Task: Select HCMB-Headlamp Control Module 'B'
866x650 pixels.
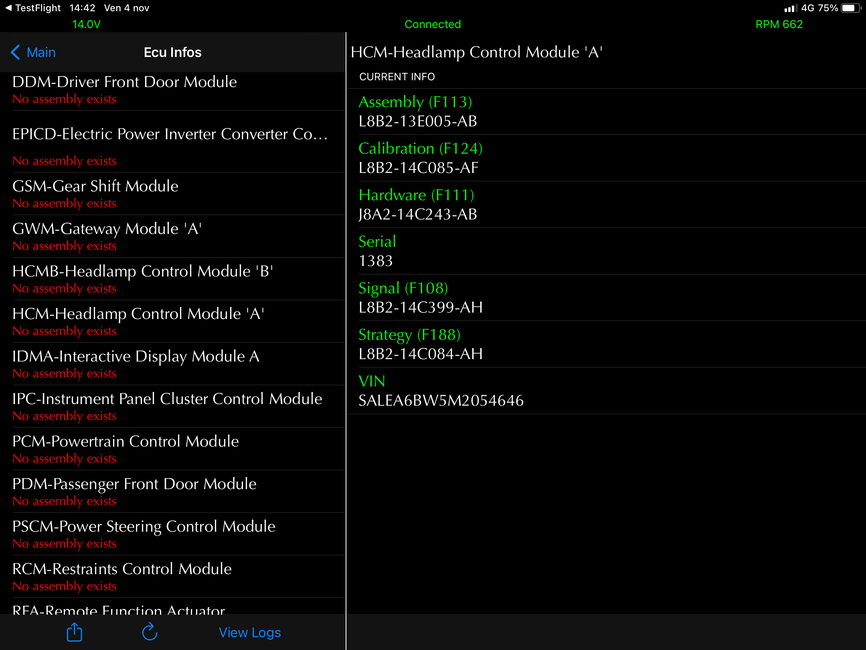Action: [x=172, y=279]
